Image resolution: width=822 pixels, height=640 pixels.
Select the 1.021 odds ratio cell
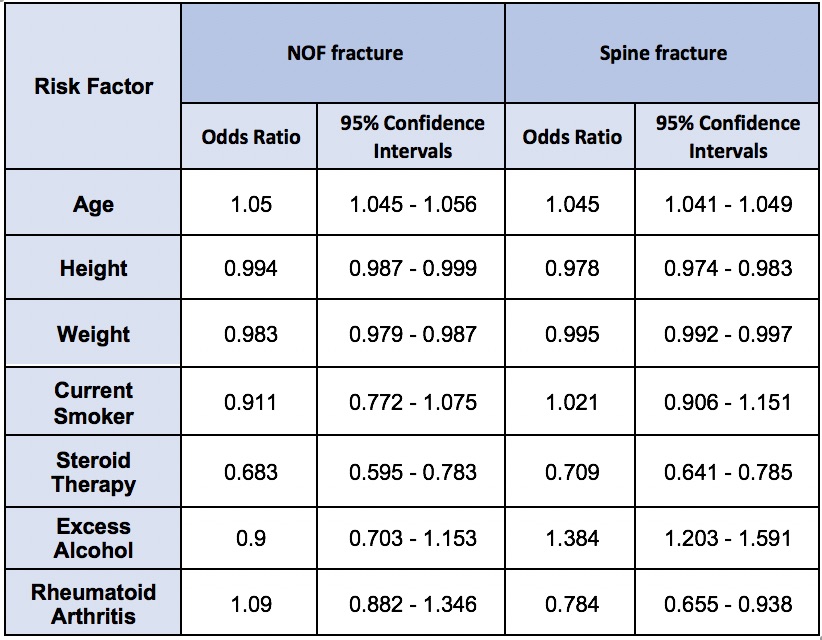pyautogui.click(x=572, y=403)
